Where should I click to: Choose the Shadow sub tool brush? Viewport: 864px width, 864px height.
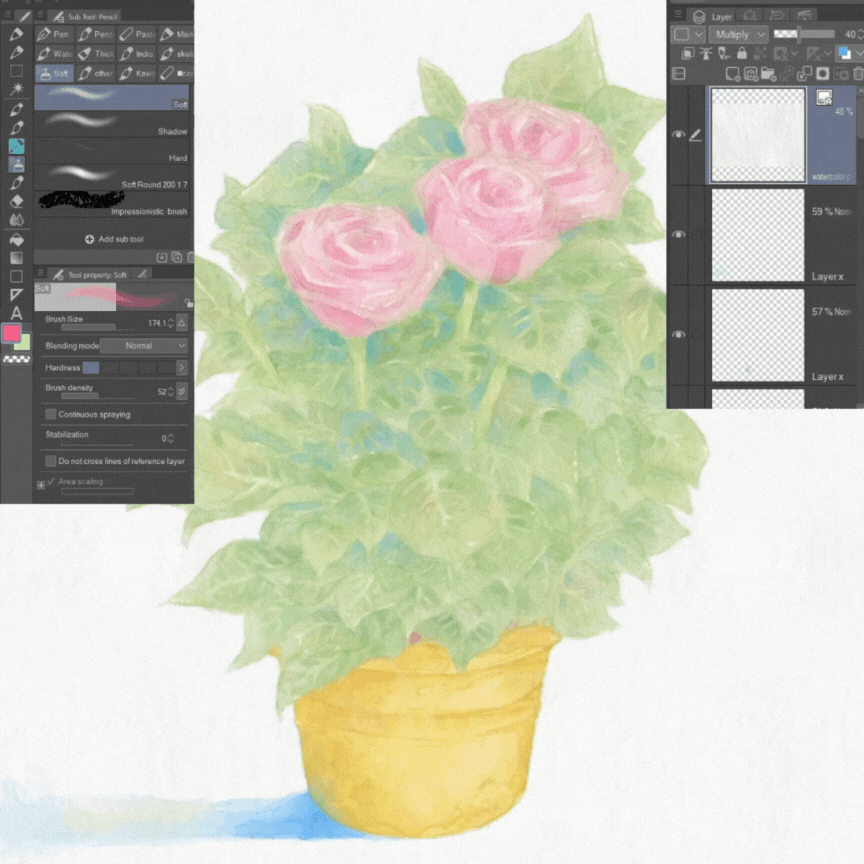(x=112, y=124)
